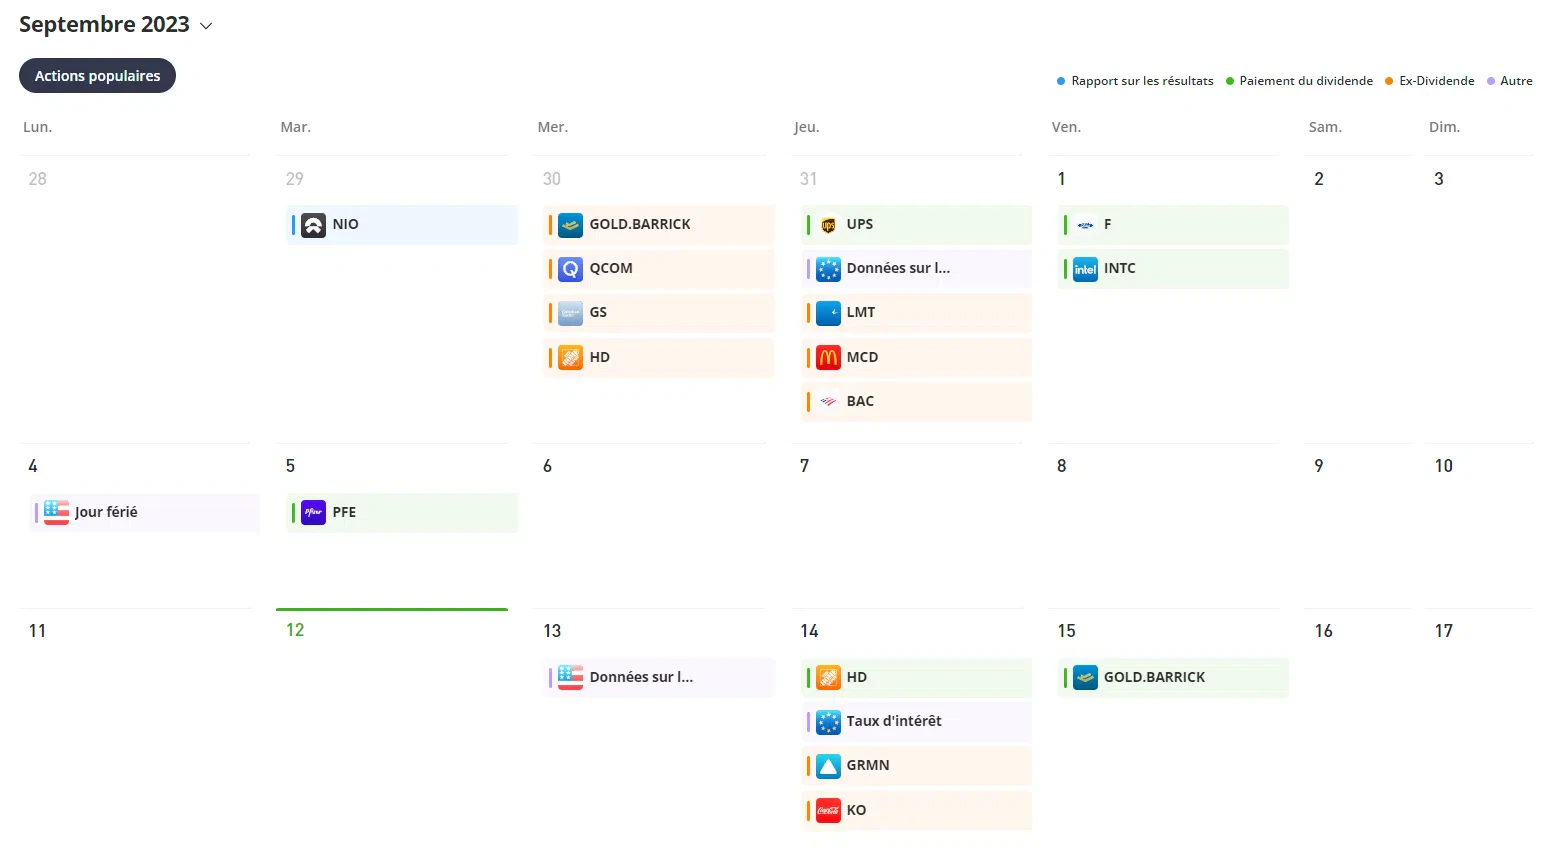Click the Garmin GRMN logo icon
The height and width of the screenshot is (848, 1560).
[x=828, y=766]
